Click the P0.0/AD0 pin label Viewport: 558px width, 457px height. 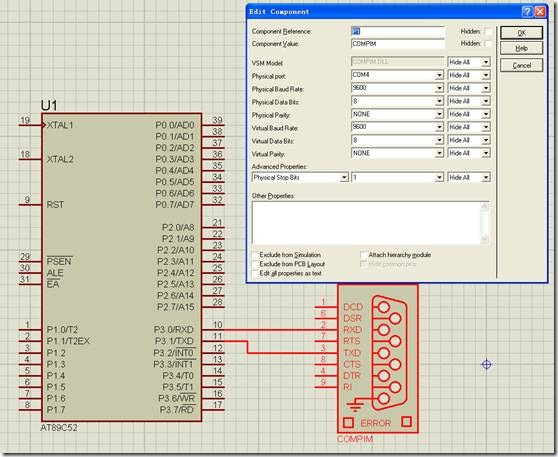[175, 125]
